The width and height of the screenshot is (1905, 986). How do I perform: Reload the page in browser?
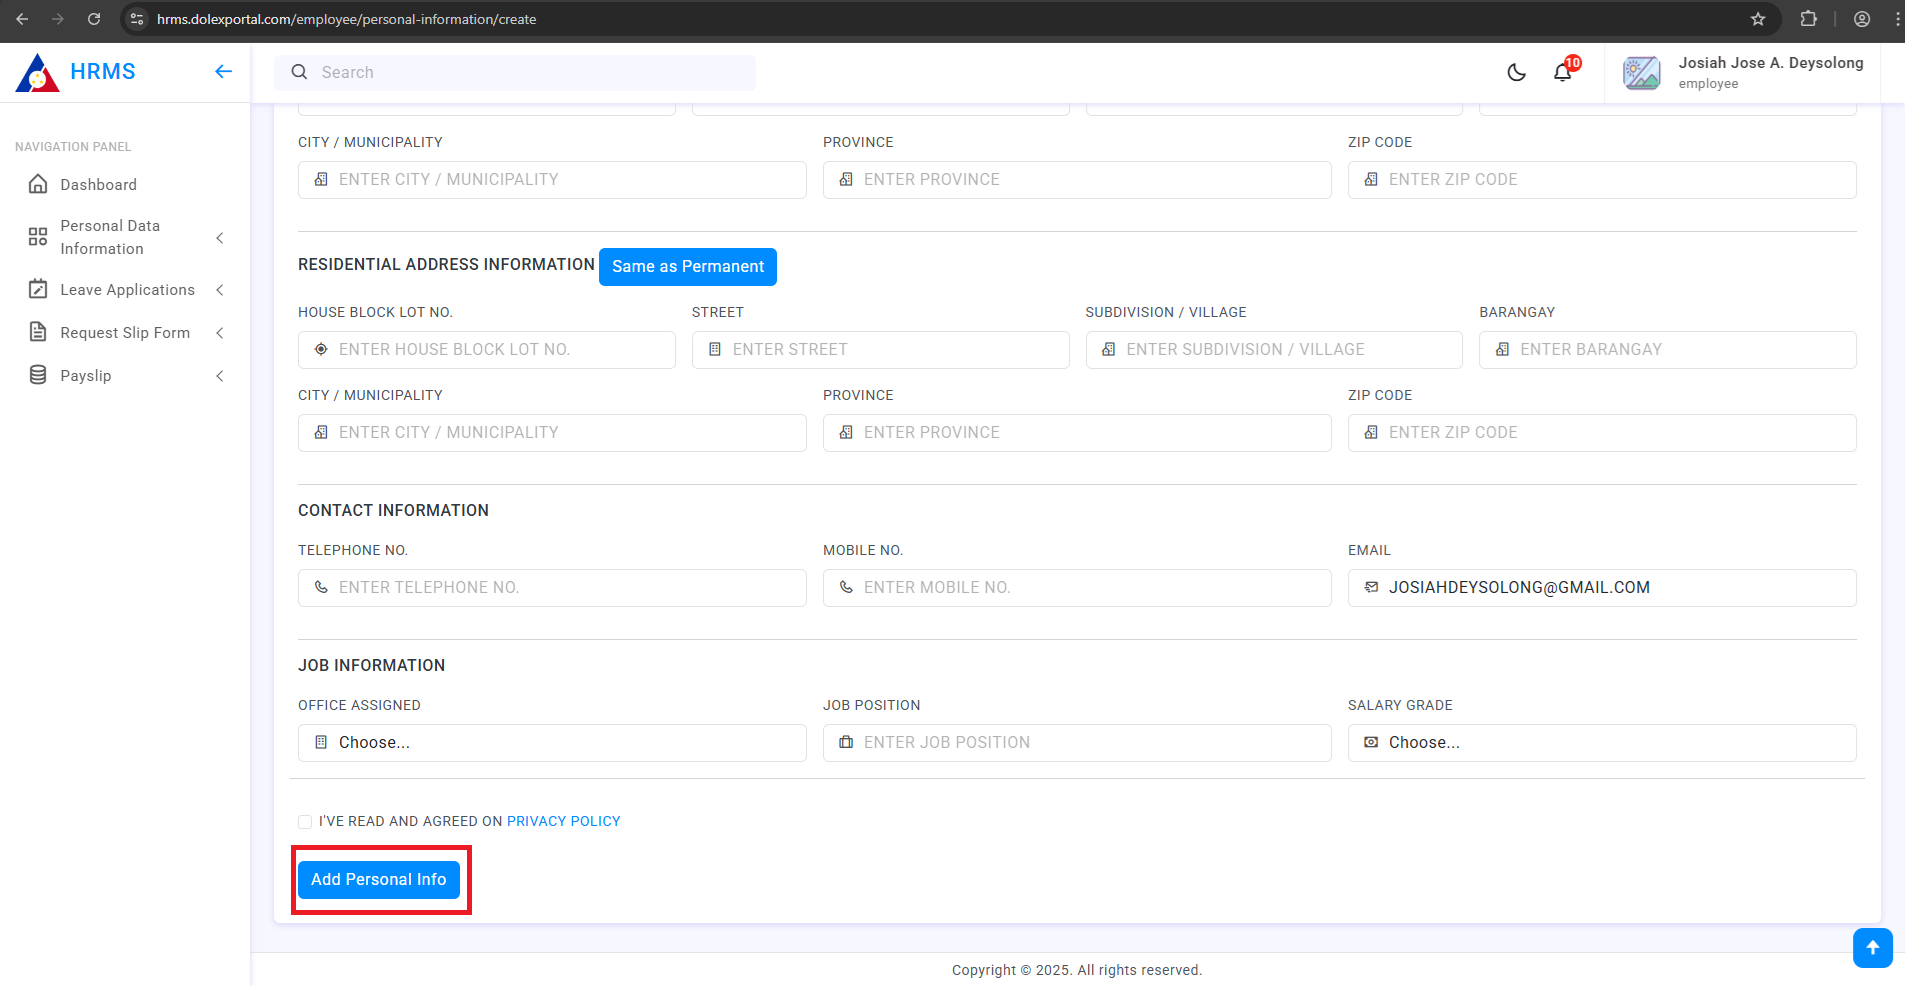tap(94, 19)
